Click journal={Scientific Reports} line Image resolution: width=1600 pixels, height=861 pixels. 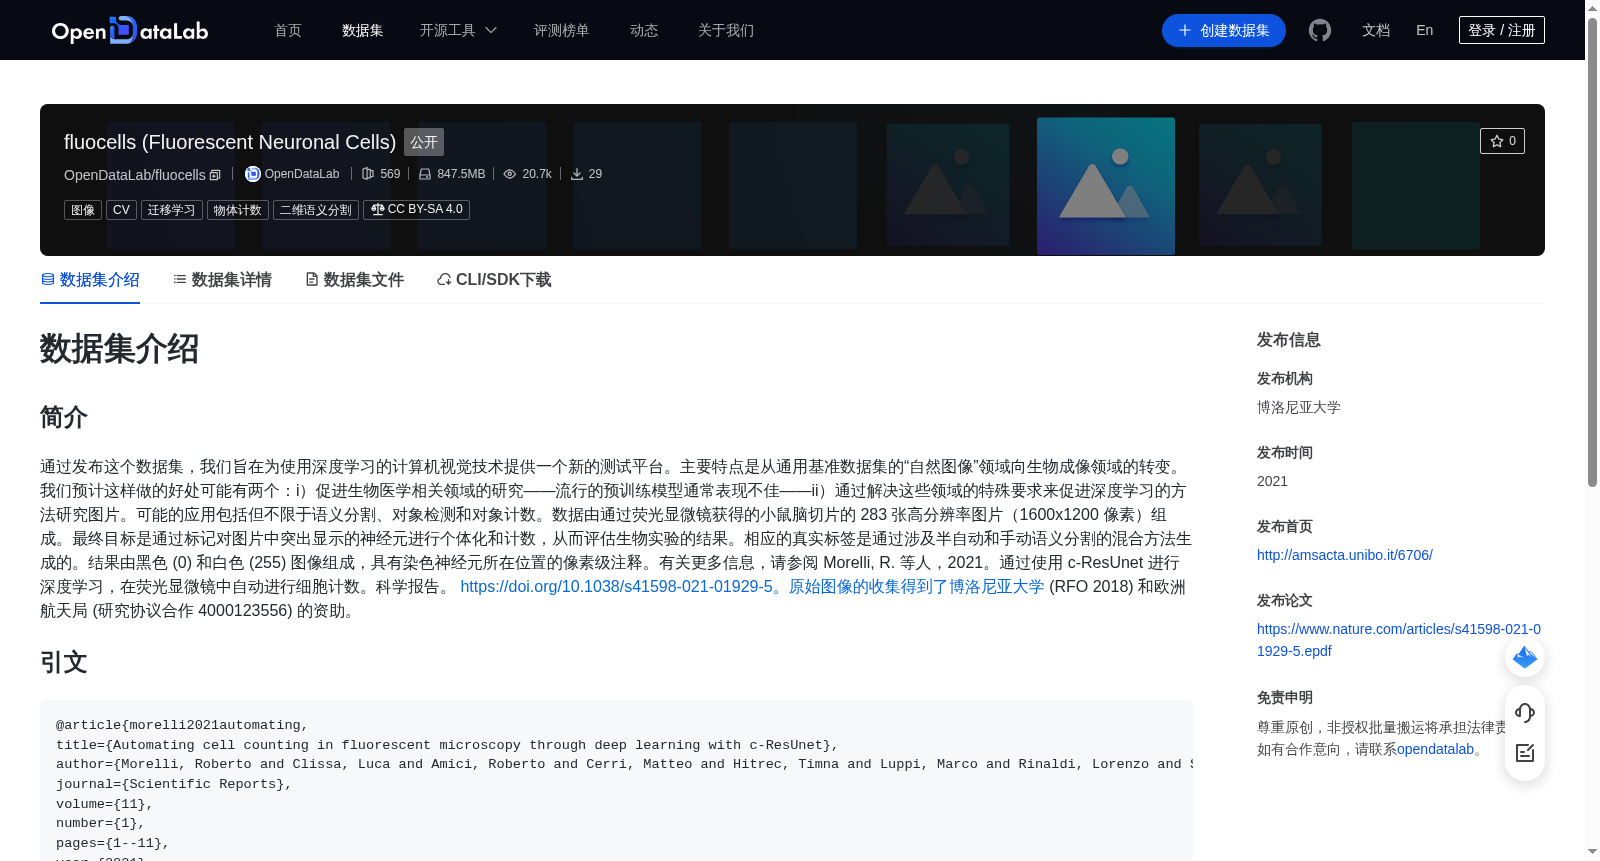[x=174, y=784]
